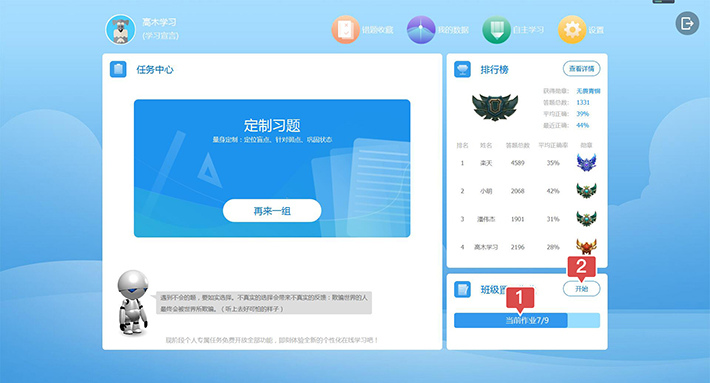Click the green badge in rank 3 row
The height and width of the screenshot is (383, 710).
pyautogui.click(x=586, y=219)
